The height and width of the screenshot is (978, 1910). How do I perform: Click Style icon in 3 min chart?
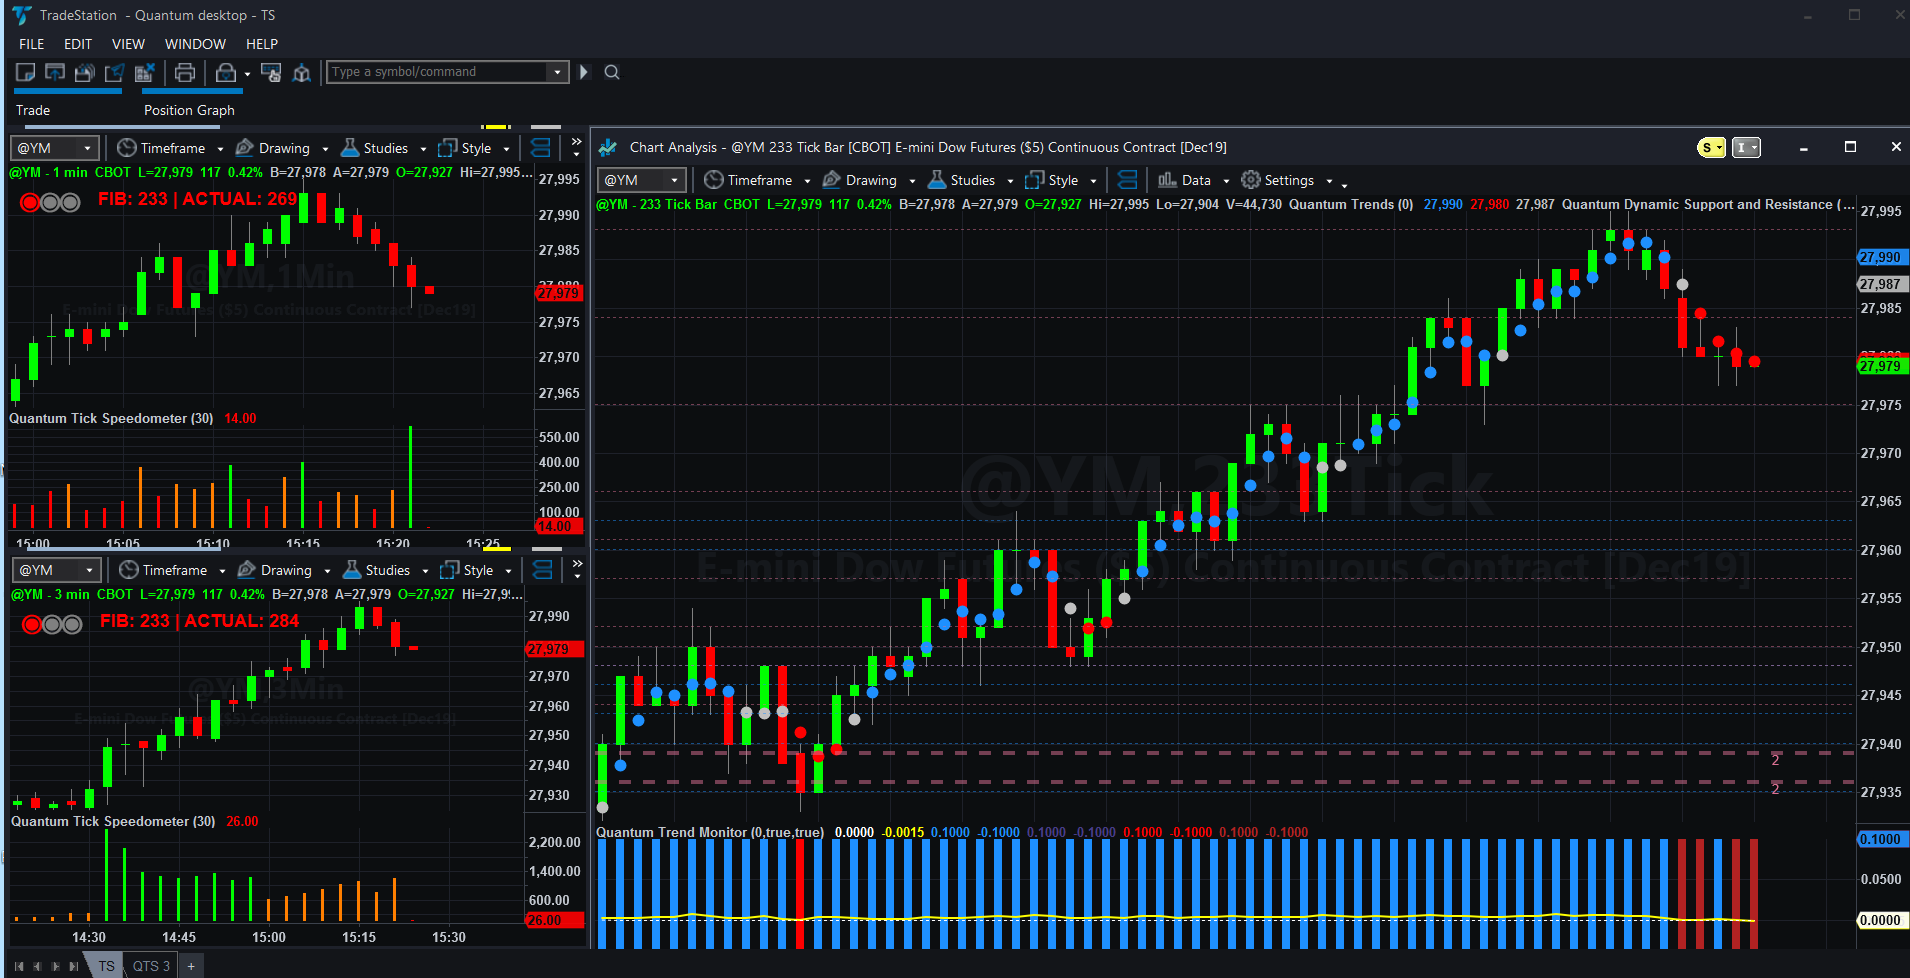(x=450, y=570)
